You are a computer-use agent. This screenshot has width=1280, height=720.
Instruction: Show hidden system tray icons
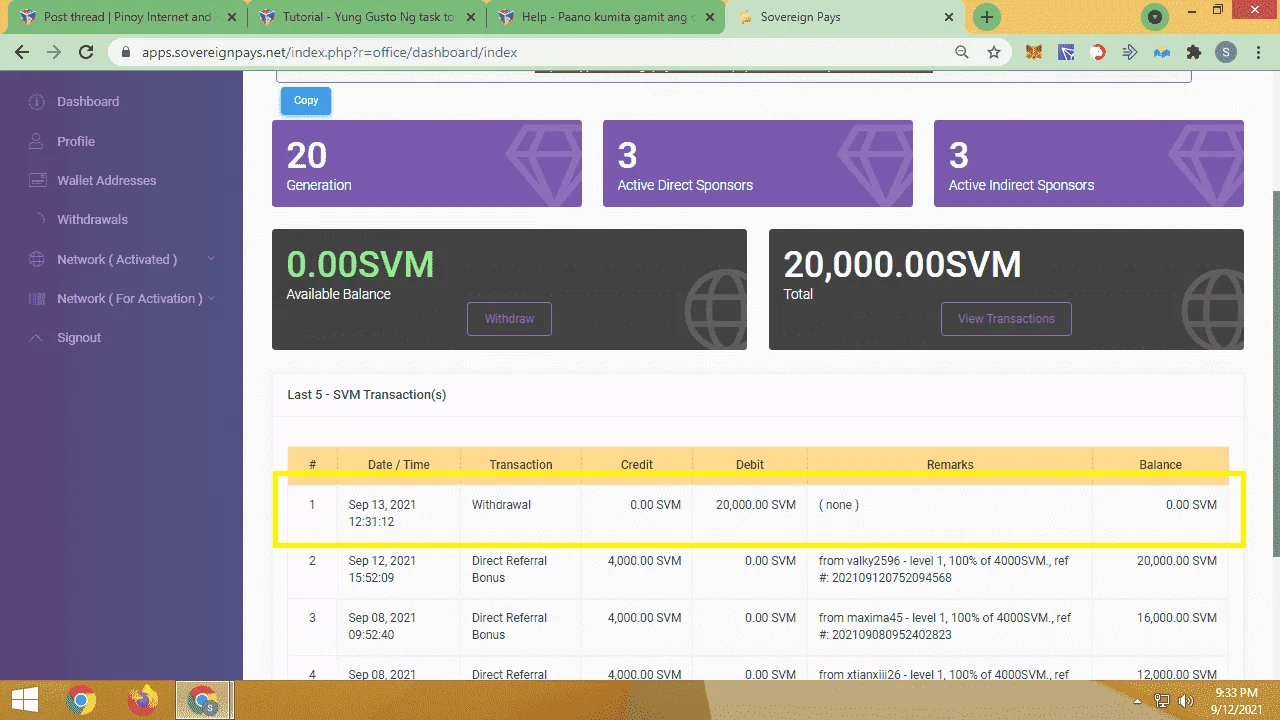pos(1137,701)
